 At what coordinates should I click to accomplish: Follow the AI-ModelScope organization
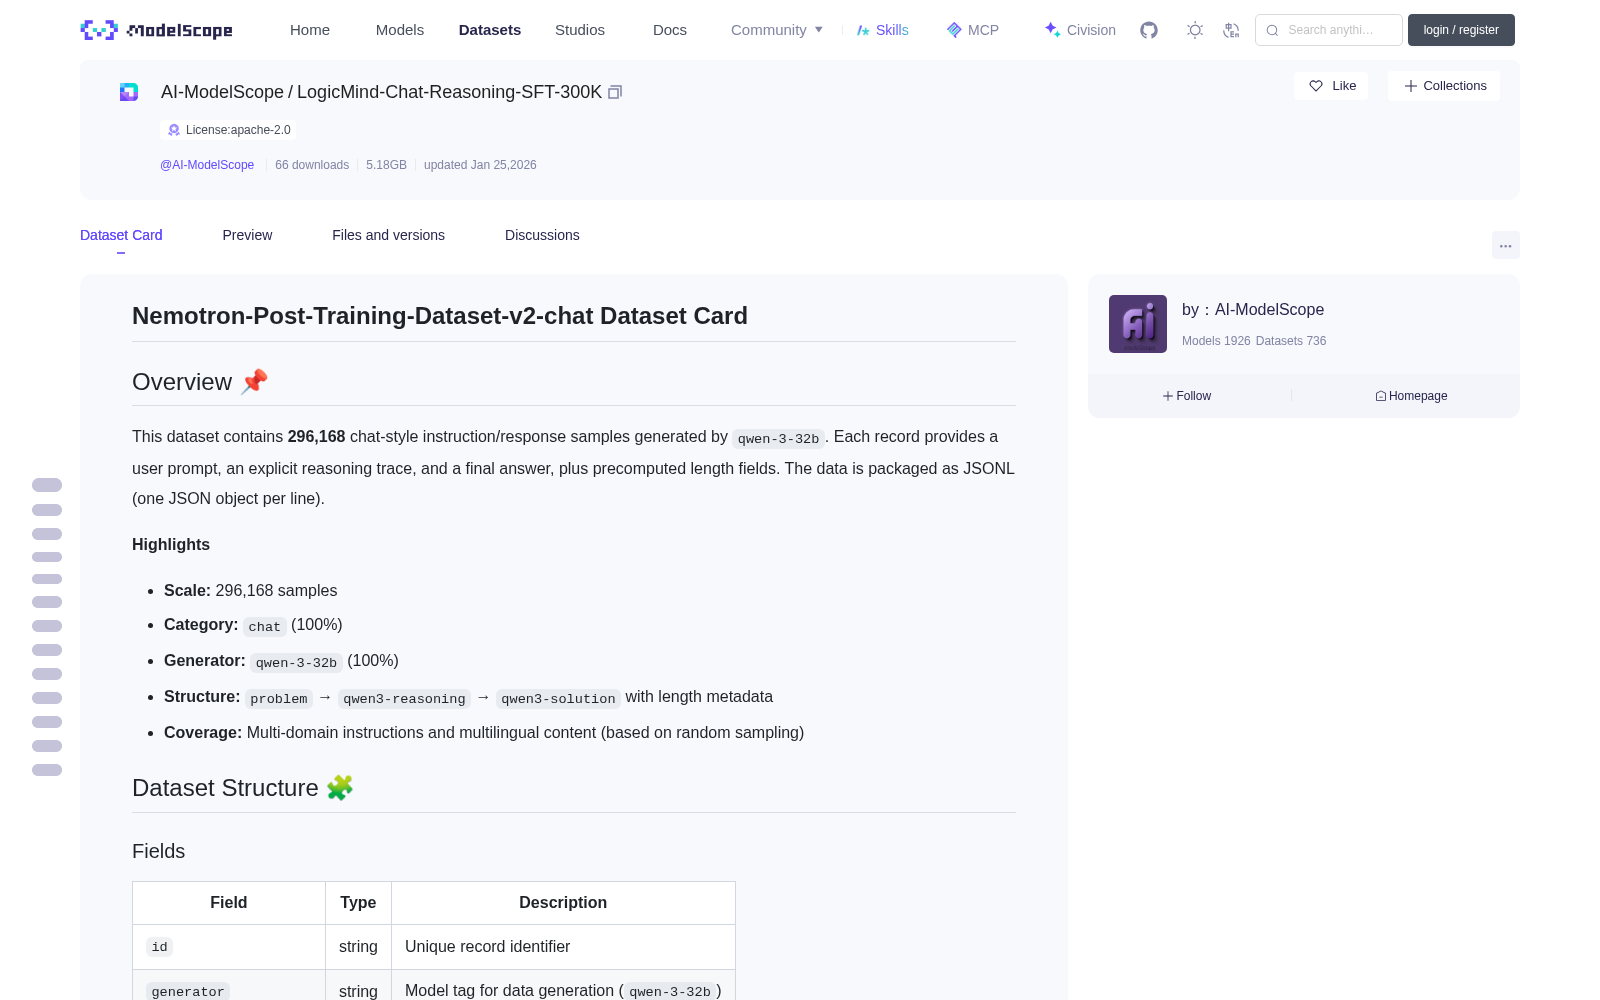click(1187, 396)
